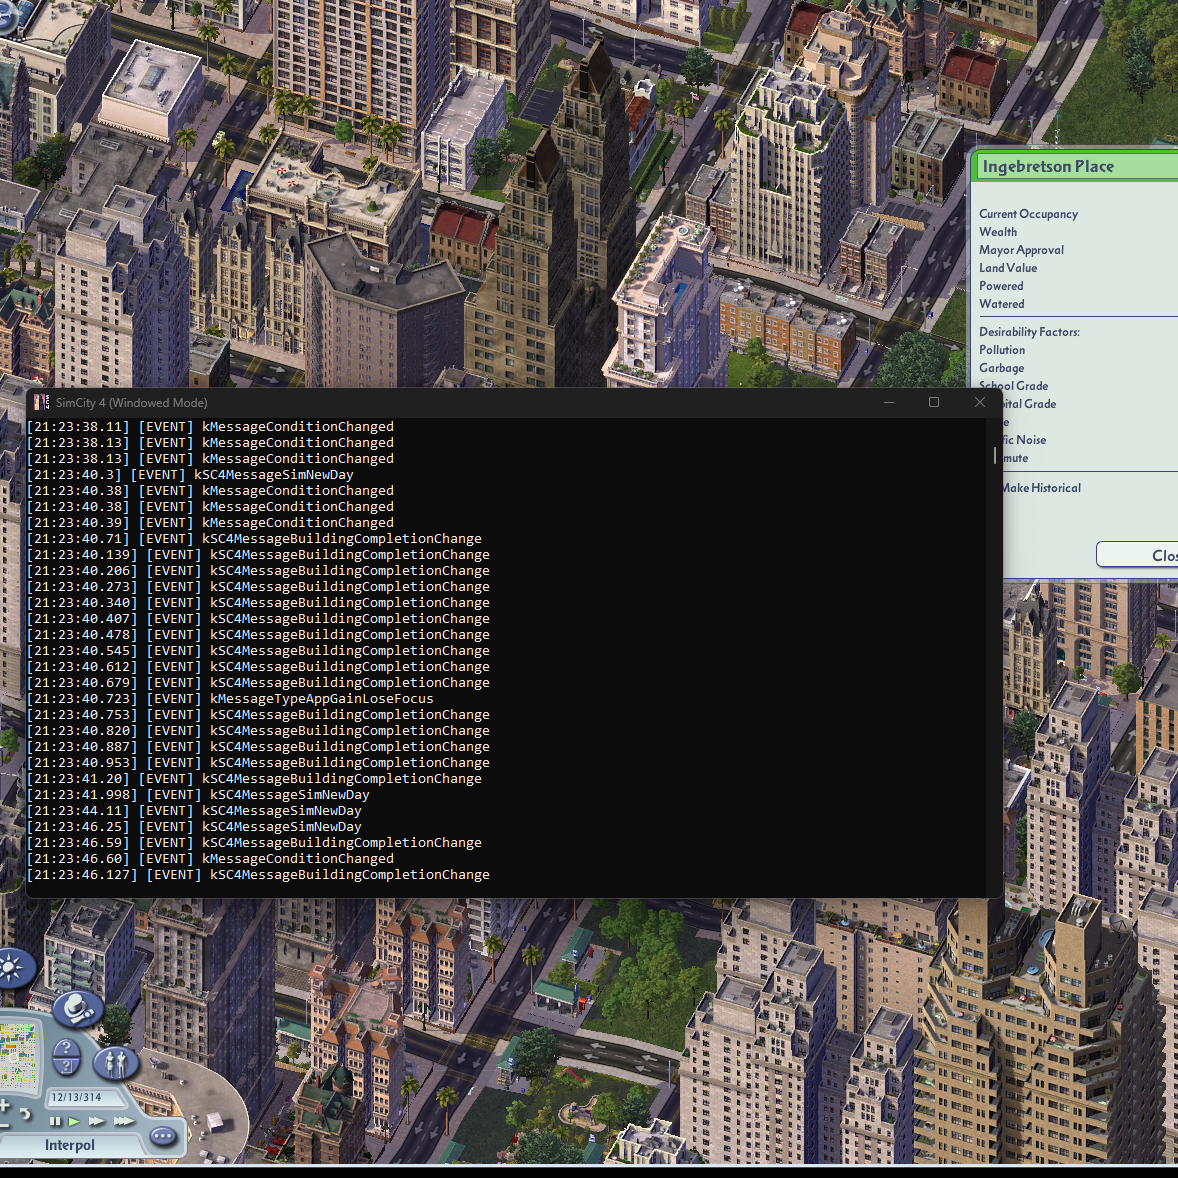1178x1178 pixels.
Task: Select the God Mode sun icon
Action: pyautogui.click(x=8, y=966)
